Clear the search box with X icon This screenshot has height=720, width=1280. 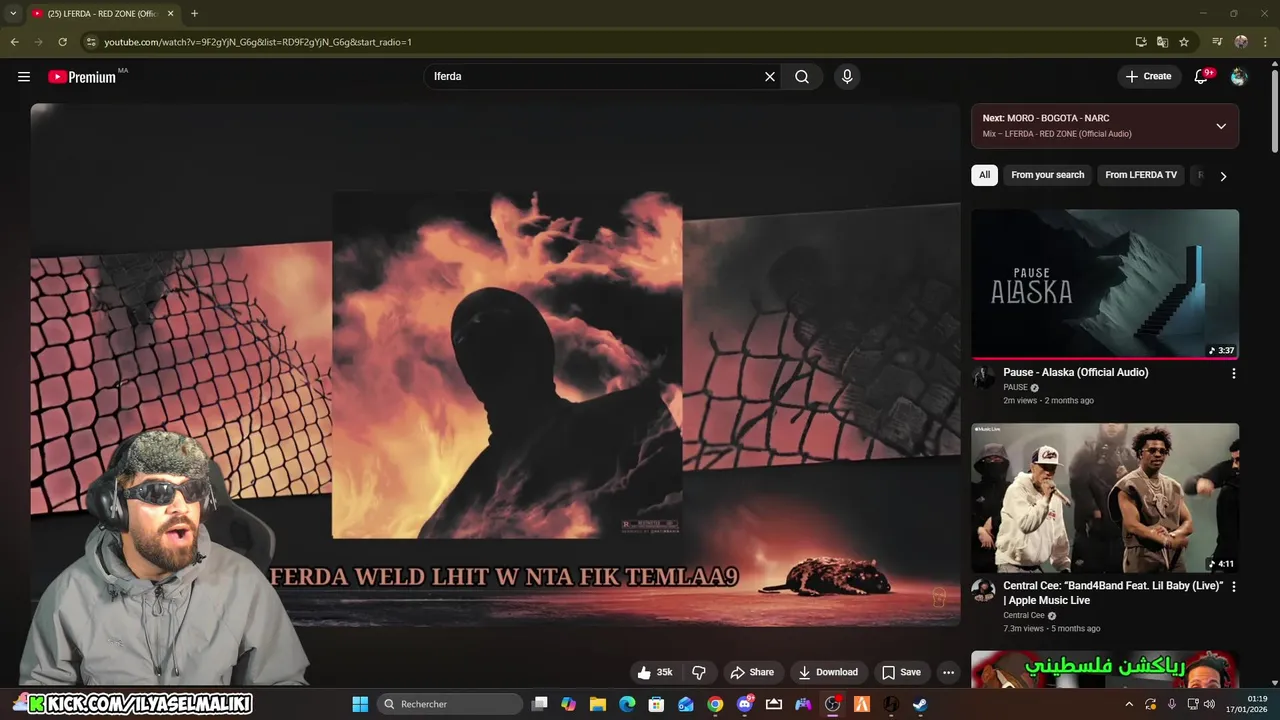(770, 76)
